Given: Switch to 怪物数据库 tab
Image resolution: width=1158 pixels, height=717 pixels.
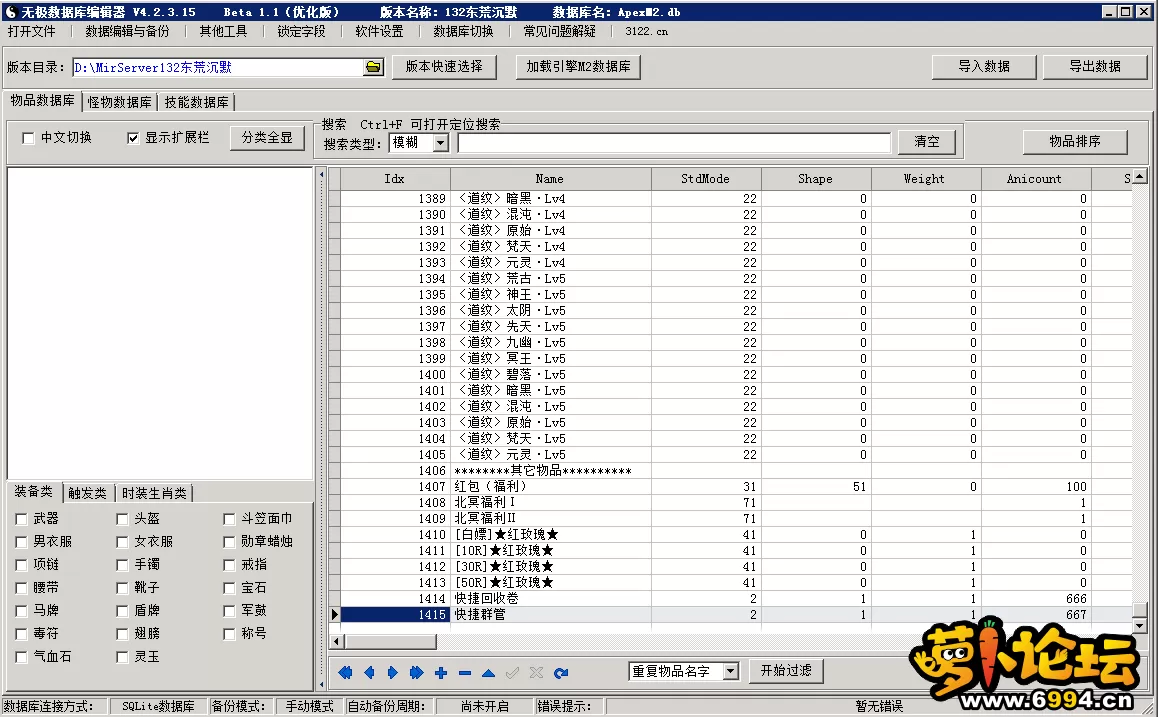Looking at the screenshot, I should pos(120,102).
